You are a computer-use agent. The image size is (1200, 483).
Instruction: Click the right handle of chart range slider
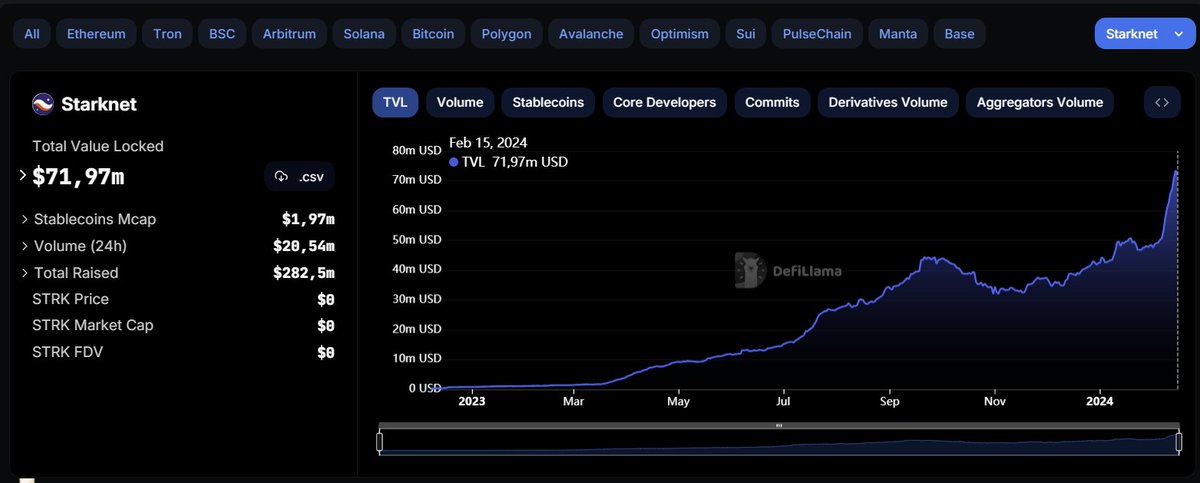click(1178, 441)
